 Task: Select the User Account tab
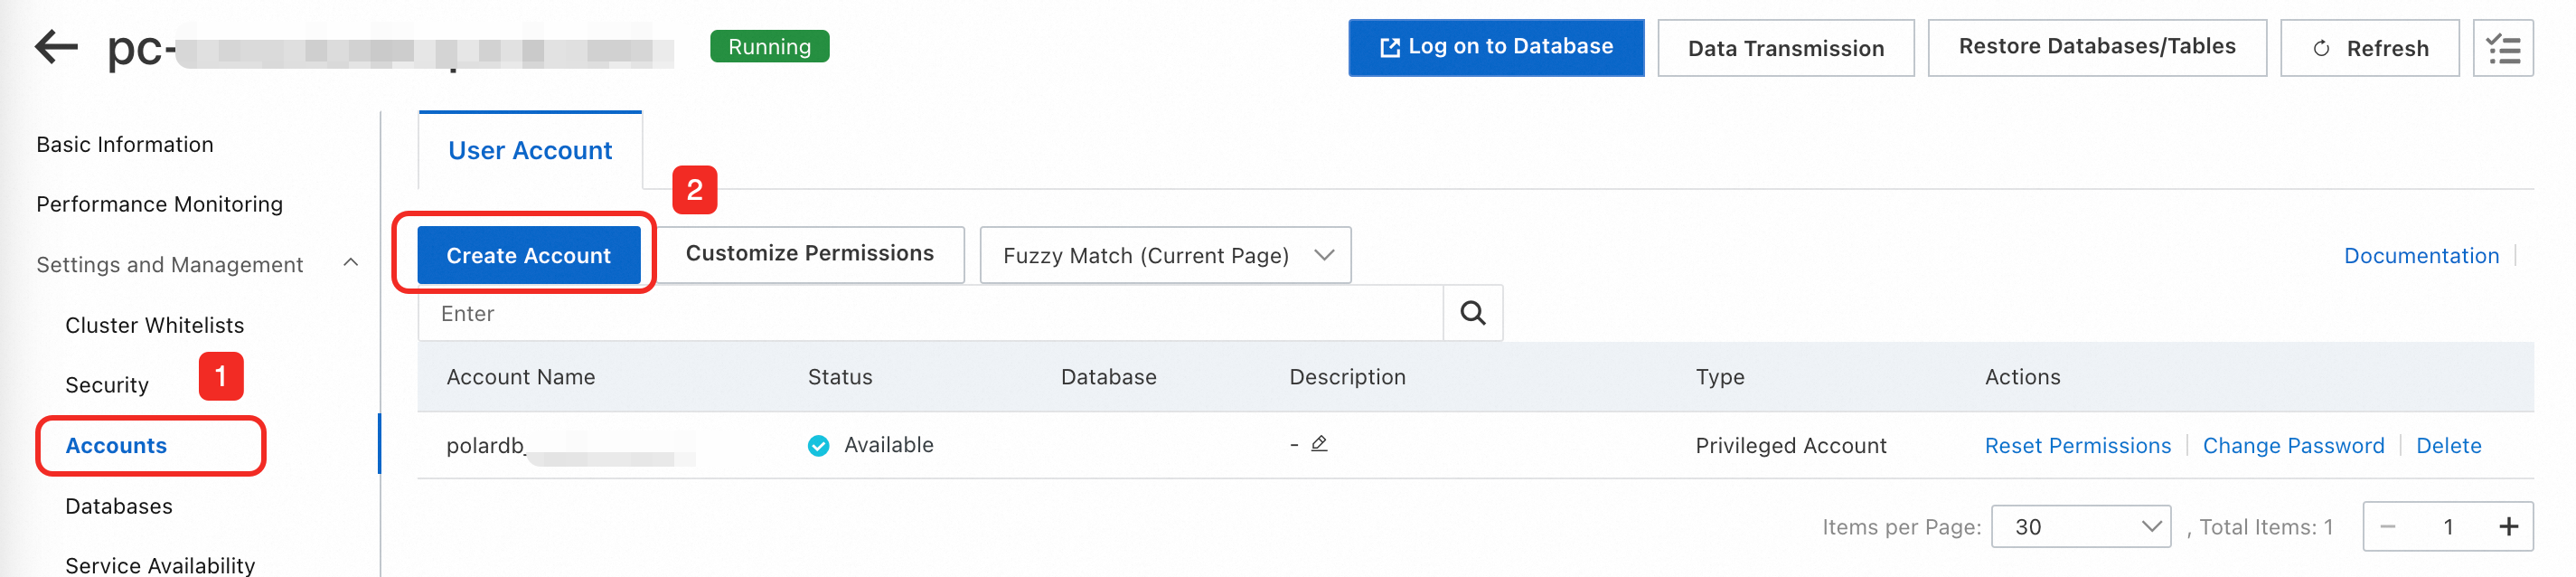tap(530, 150)
